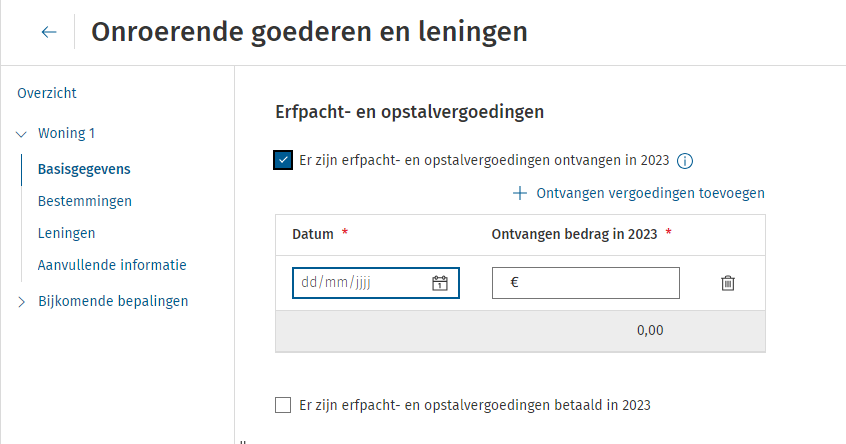Click the euro Ontvangen bedrag input
The width and height of the screenshot is (846, 444).
click(x=595, y=283)
